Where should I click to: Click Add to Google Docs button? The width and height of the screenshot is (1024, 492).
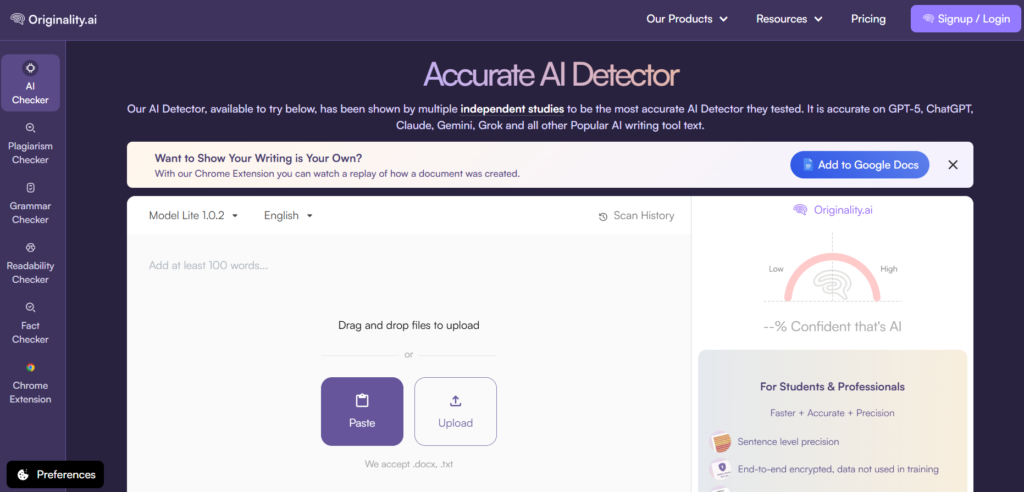coord(859,165)
